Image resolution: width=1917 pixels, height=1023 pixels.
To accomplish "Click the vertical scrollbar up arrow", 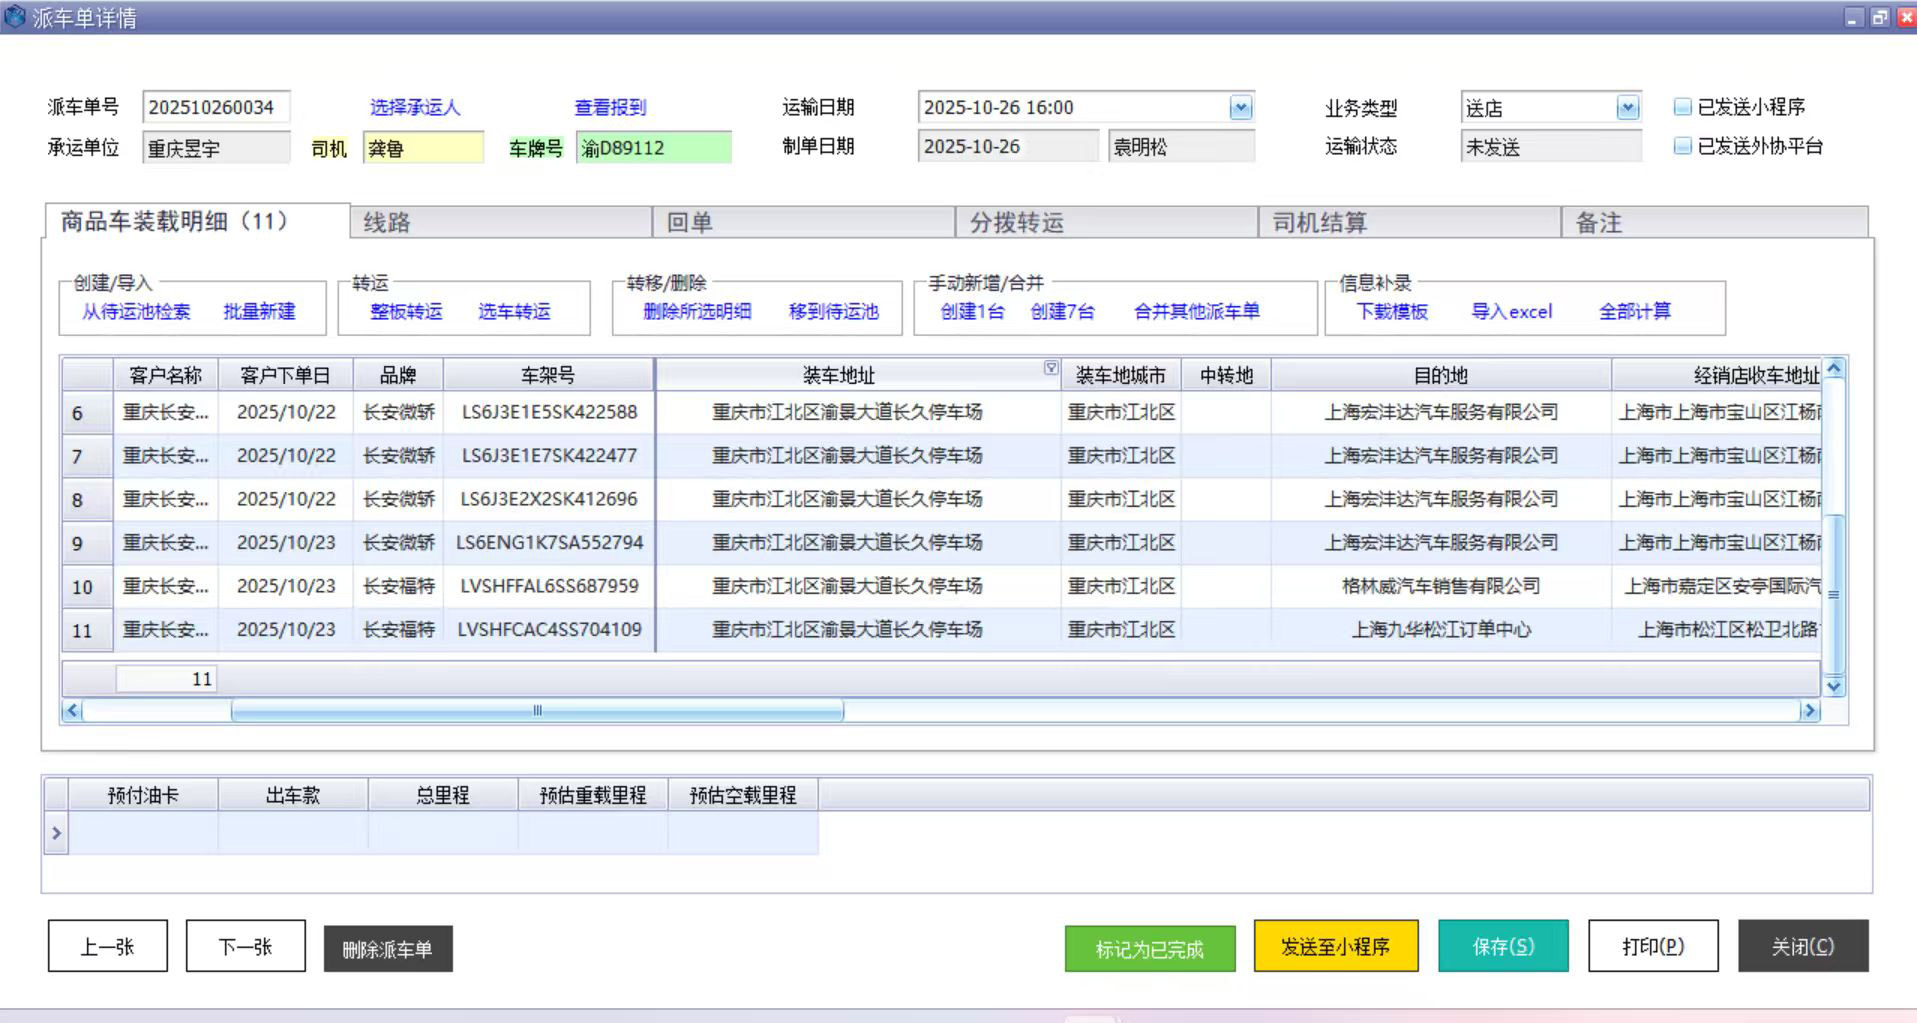I will click(1834, 369).
